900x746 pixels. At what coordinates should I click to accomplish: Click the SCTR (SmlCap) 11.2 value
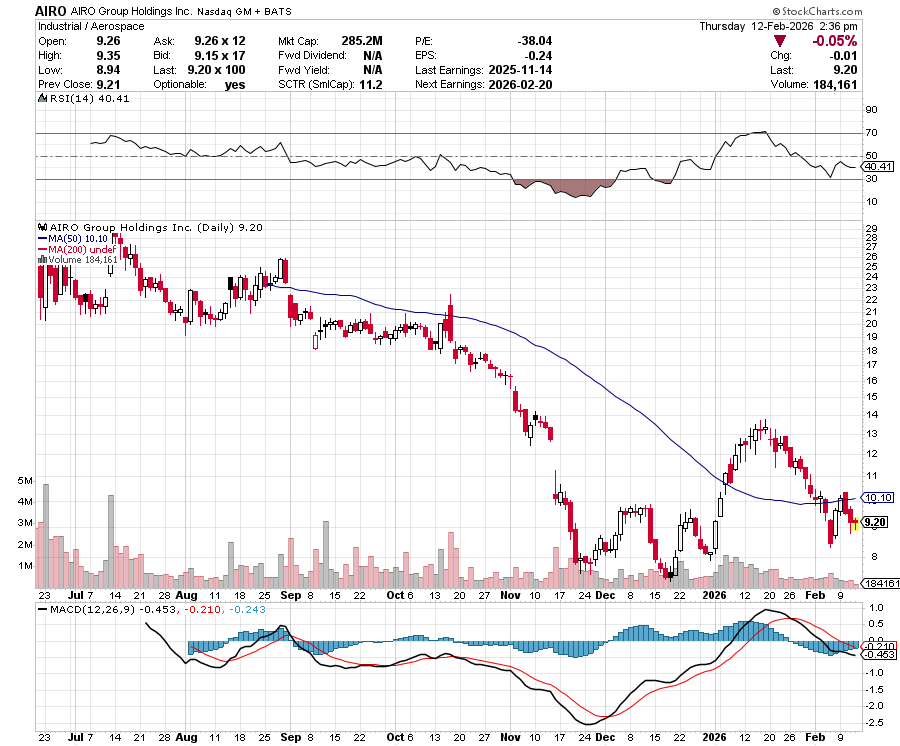coord(371,84)
